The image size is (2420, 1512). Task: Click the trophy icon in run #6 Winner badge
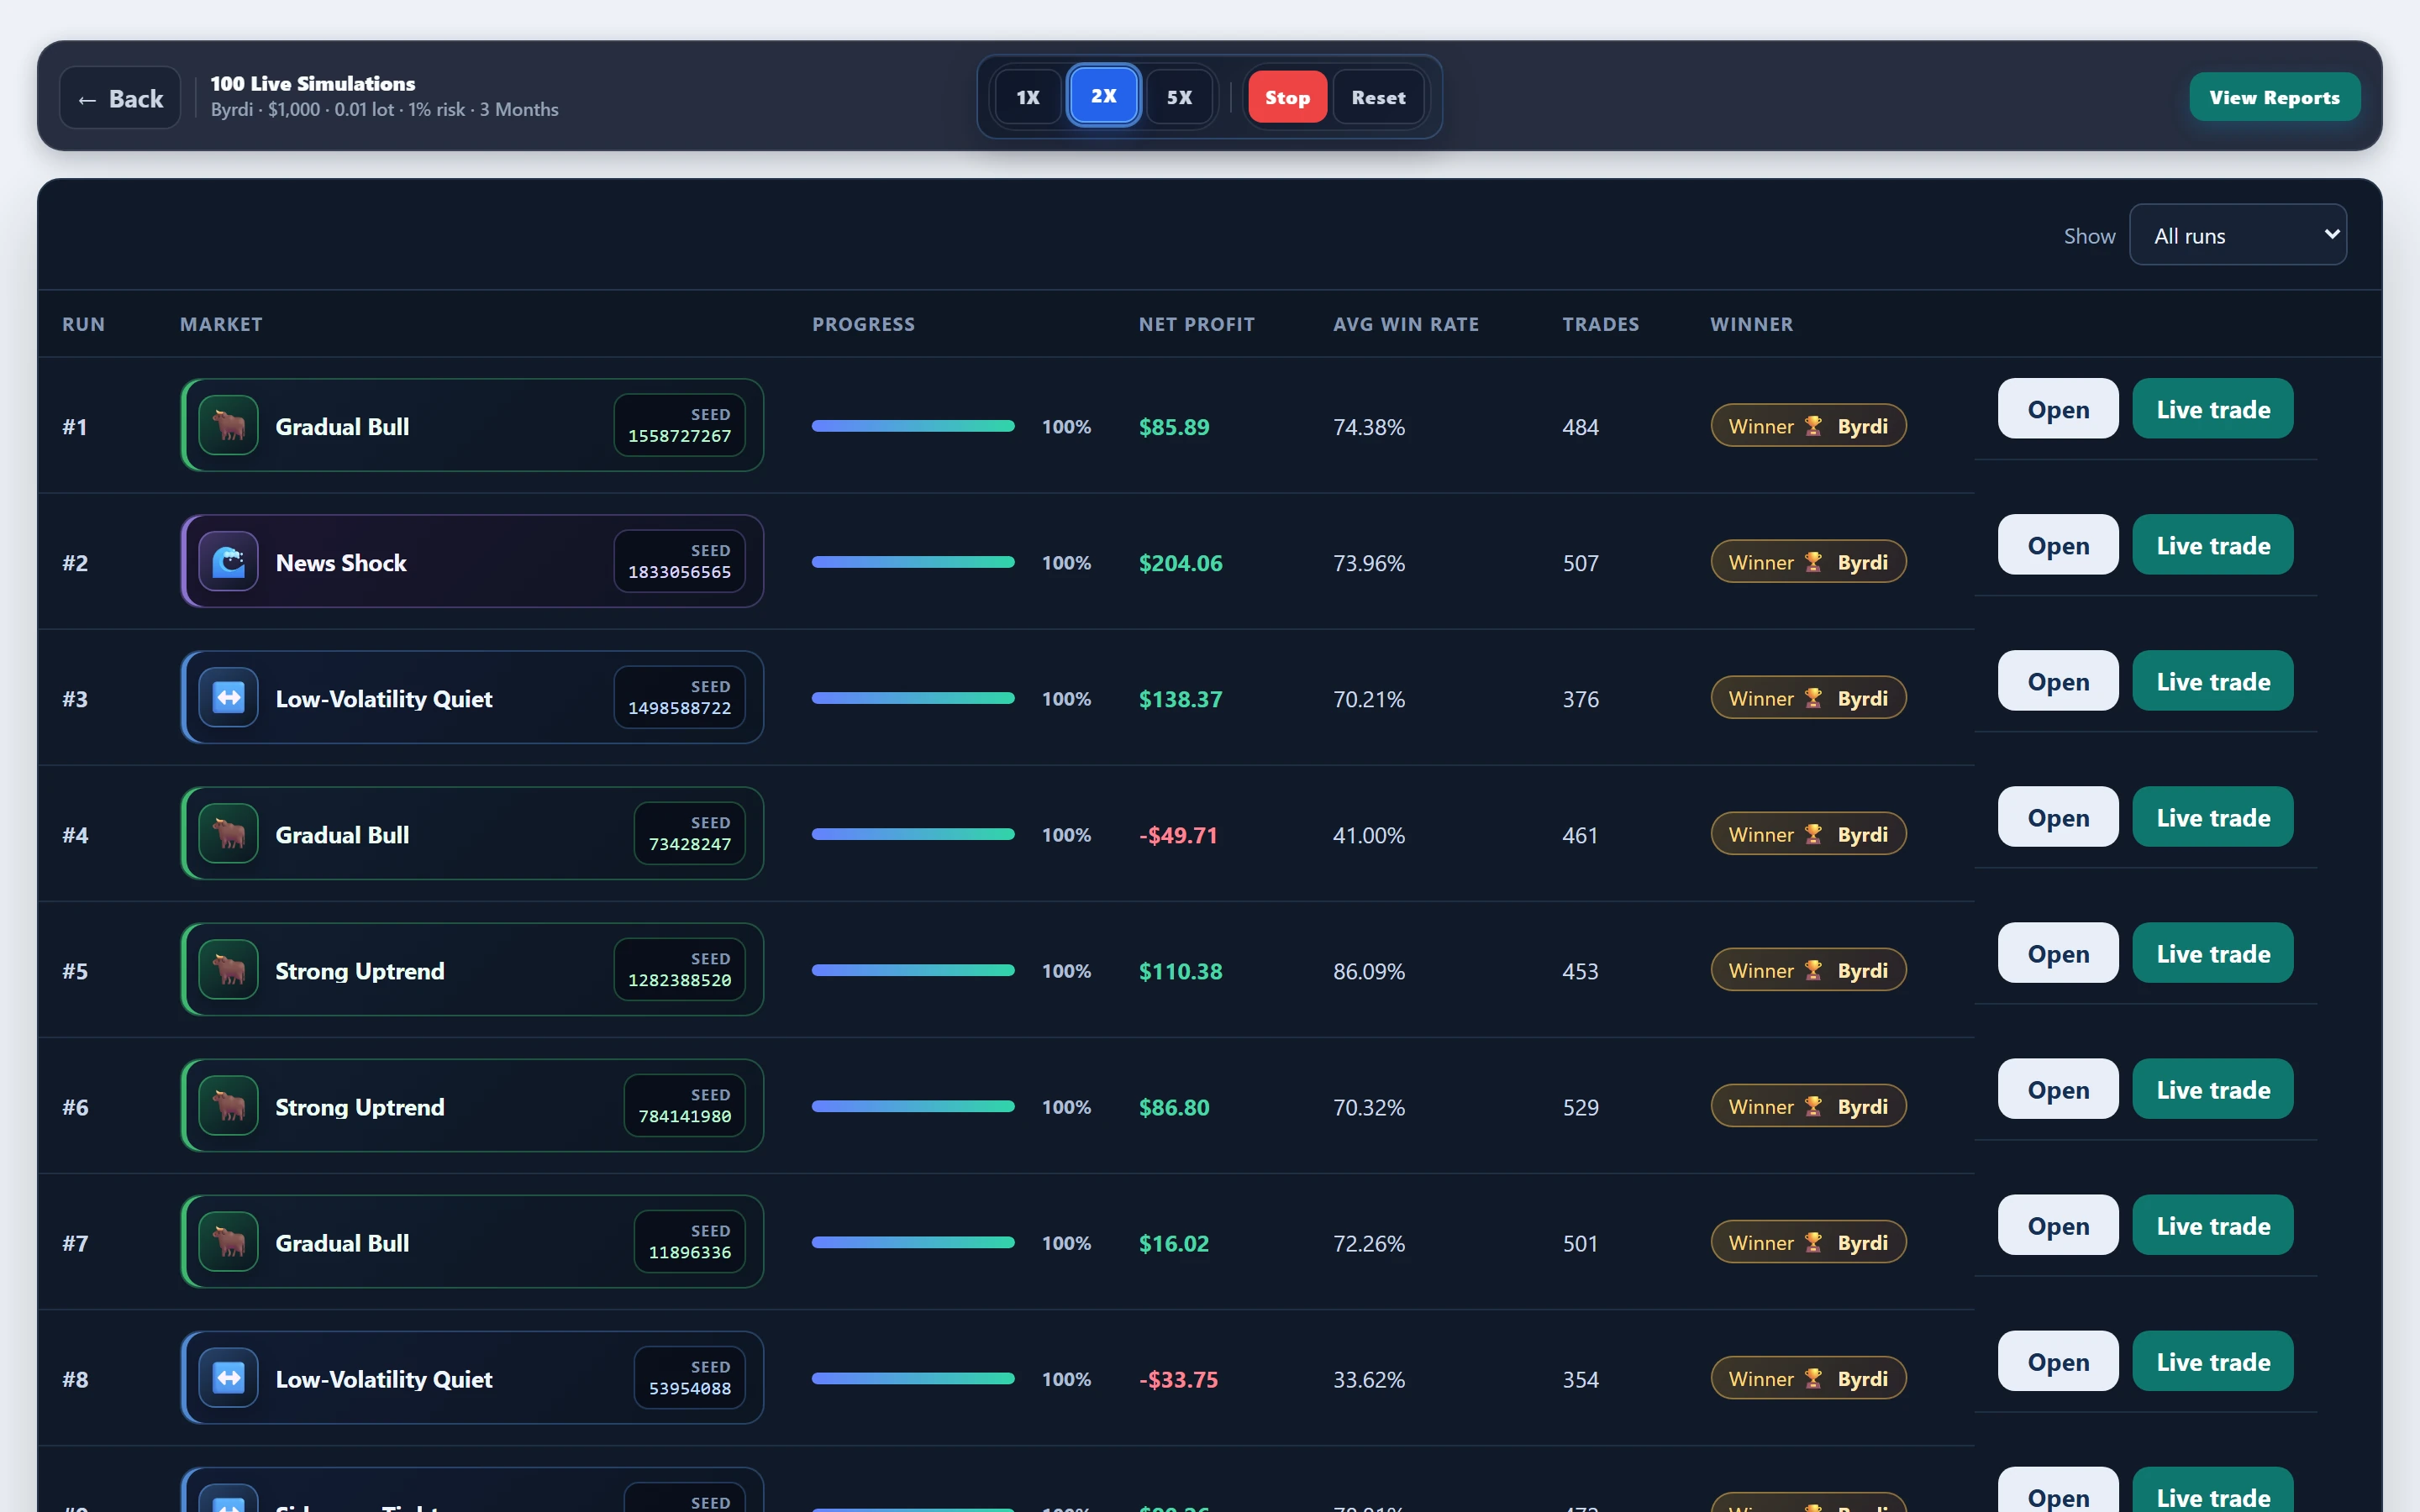coord(1813,1106)
